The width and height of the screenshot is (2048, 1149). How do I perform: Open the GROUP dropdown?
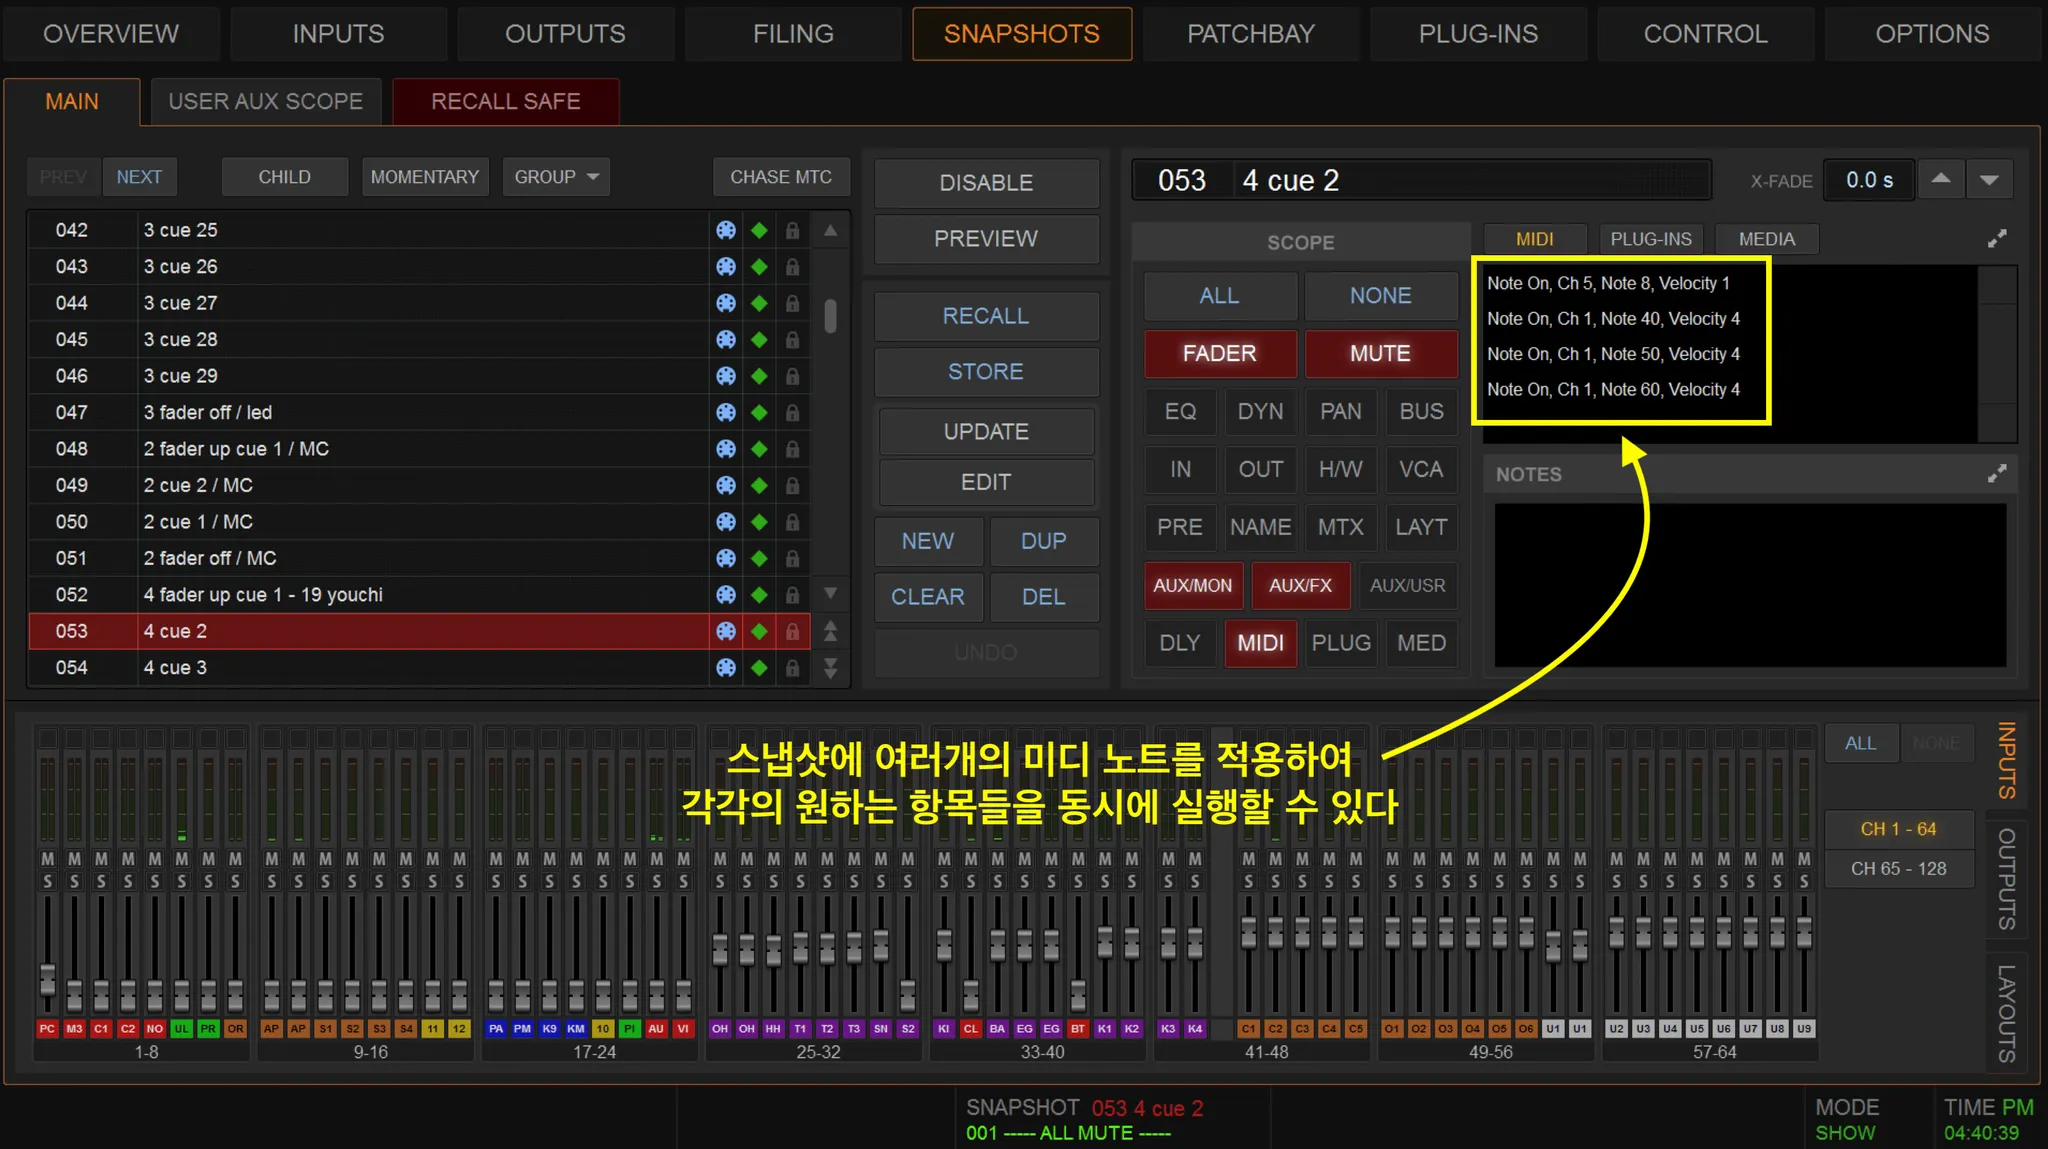(556, 177)
